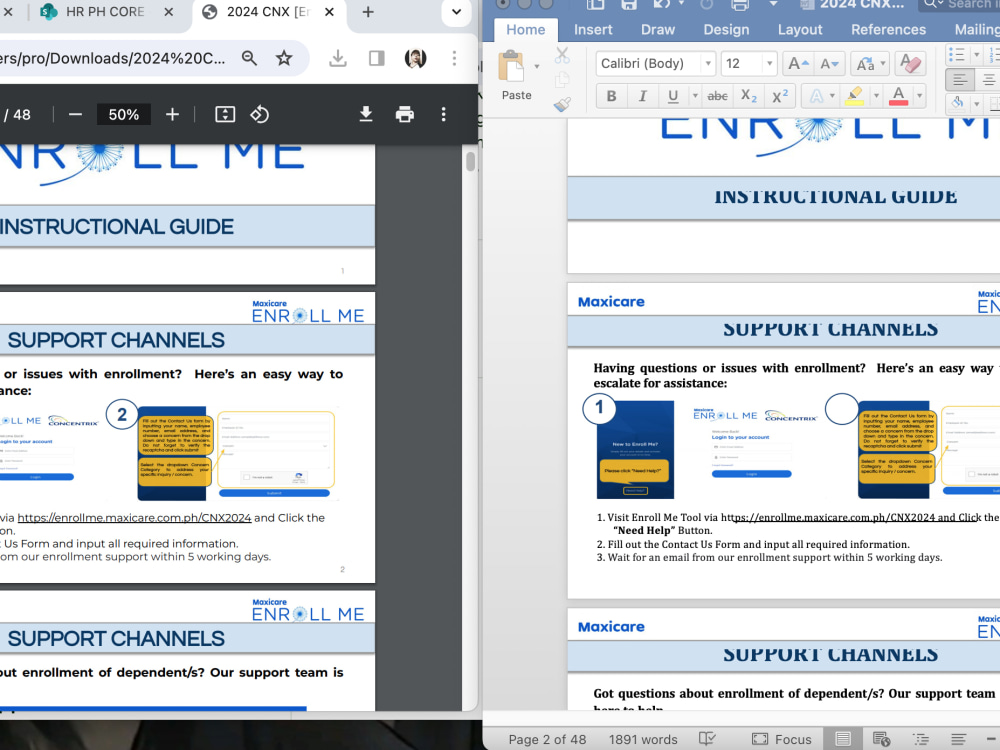Select the Format Painter brush
The image size is (1000, 750).
pyautogui.click(x=562, y=104)
